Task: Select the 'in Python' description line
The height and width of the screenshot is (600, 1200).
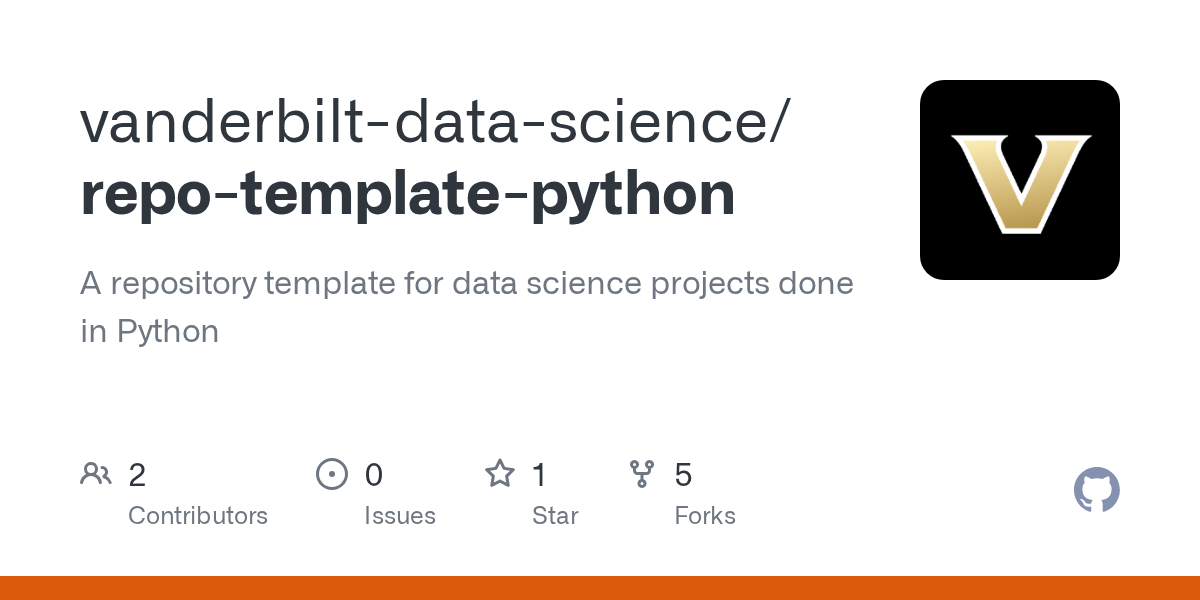Action: (150, 331)
